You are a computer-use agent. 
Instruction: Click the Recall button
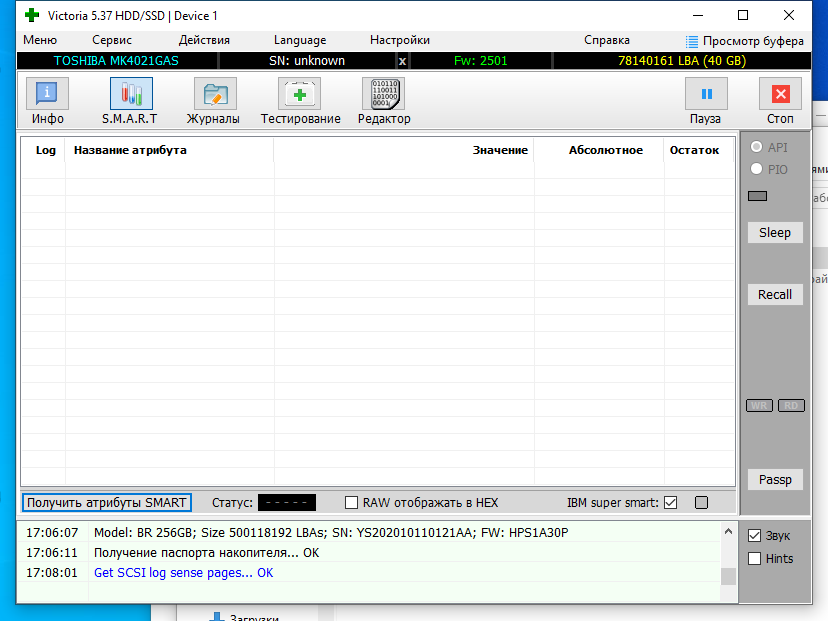775,294
